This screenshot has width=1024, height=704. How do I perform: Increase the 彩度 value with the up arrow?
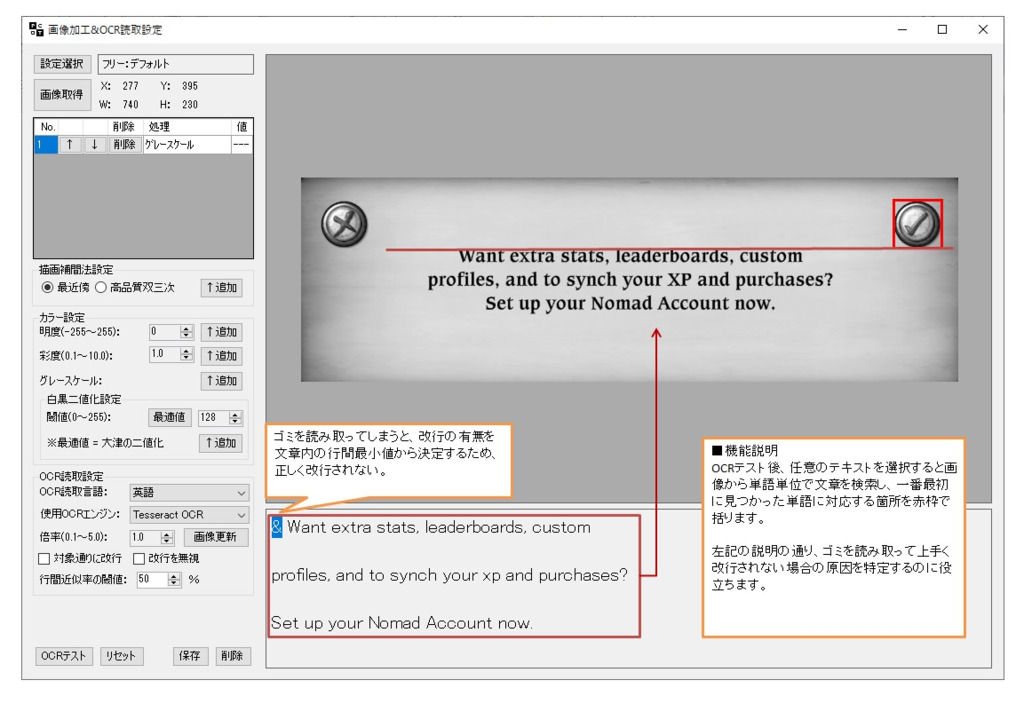(187, 351)
